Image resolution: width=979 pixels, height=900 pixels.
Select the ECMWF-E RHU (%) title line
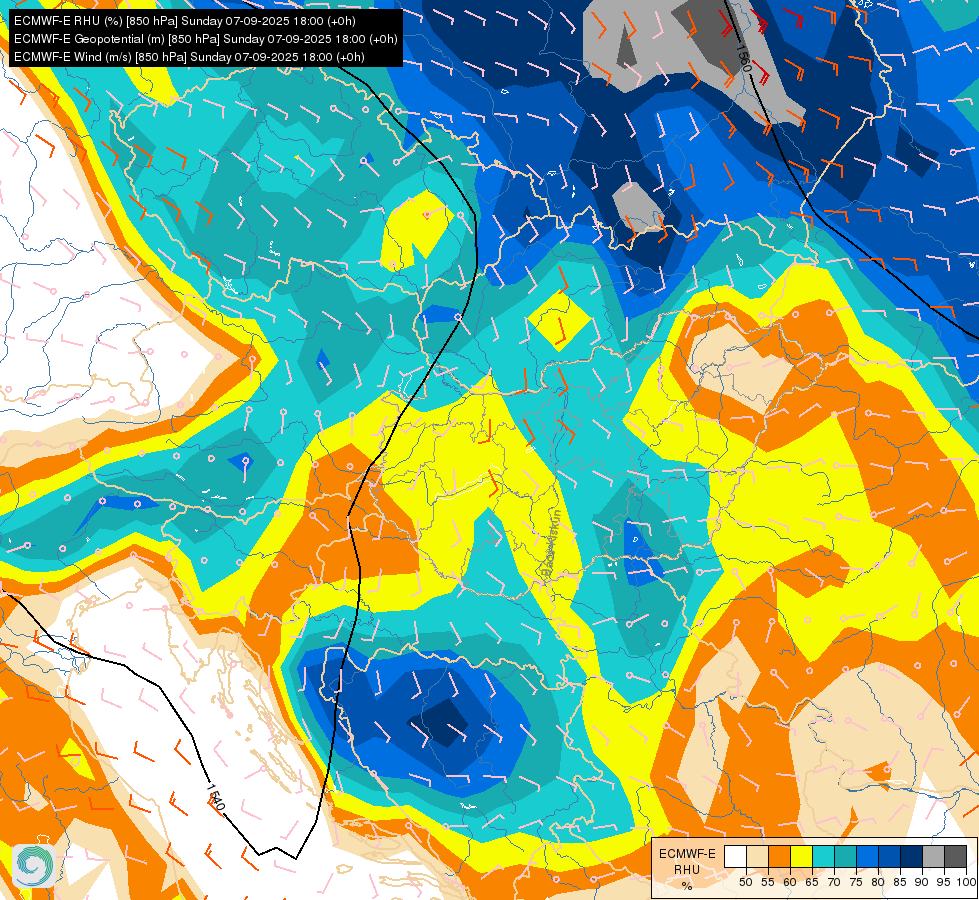(185, 21)
